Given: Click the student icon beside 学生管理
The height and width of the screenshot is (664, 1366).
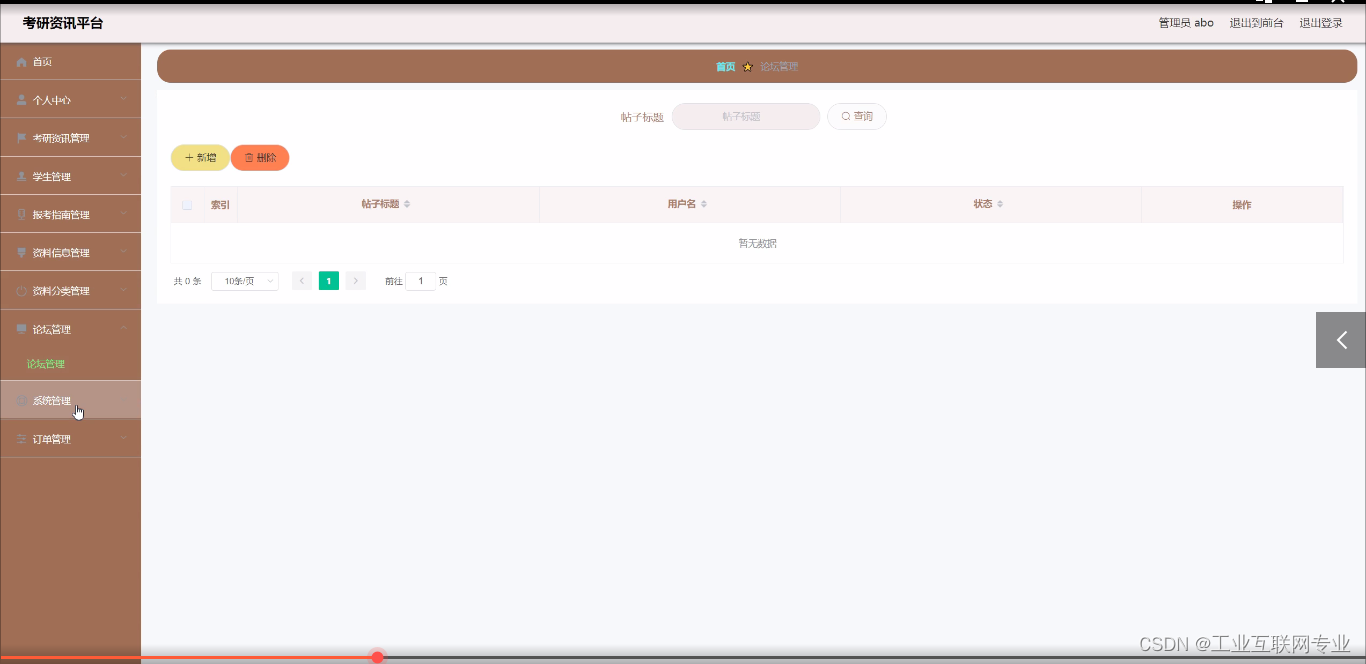Looking at the screenshot, I should tap(21, 175).
